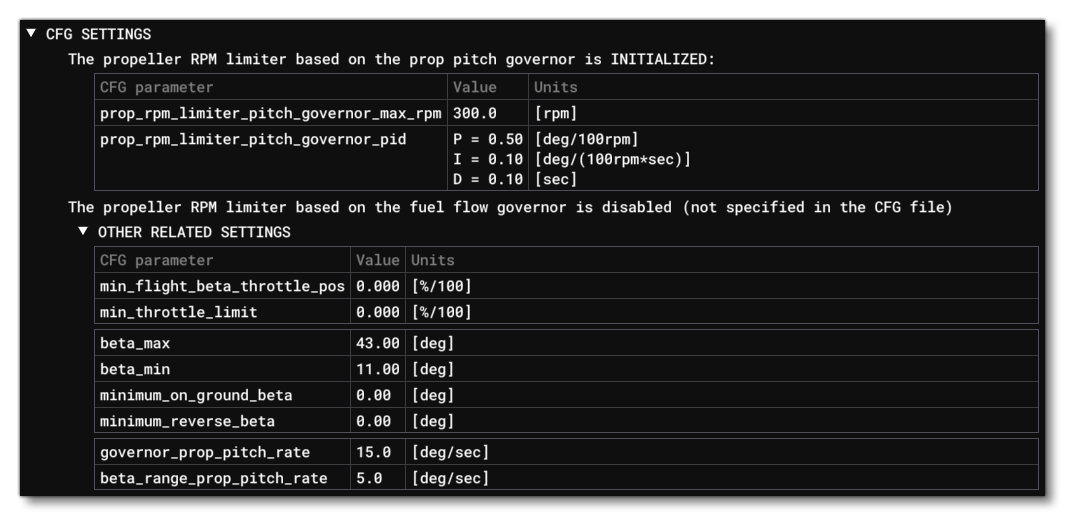Click the I = 0.10 value
The width and height of the screenshot is (1065, 516).
(489, 159)
